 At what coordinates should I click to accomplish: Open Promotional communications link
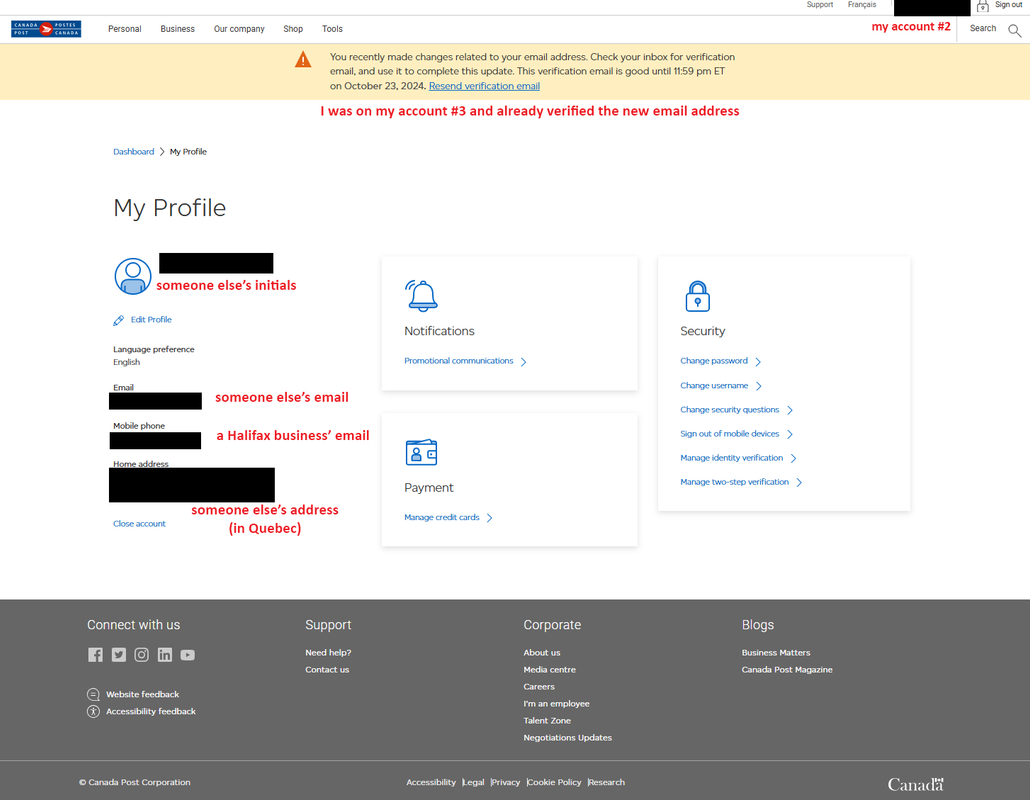click(459, 361)
